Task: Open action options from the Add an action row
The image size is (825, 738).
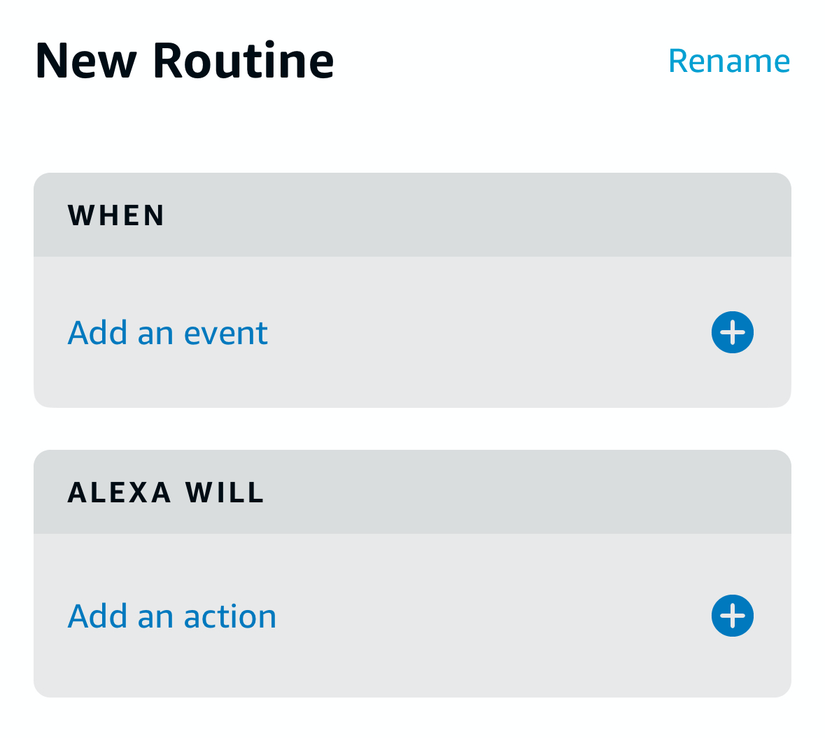Action: pos(412,616)
